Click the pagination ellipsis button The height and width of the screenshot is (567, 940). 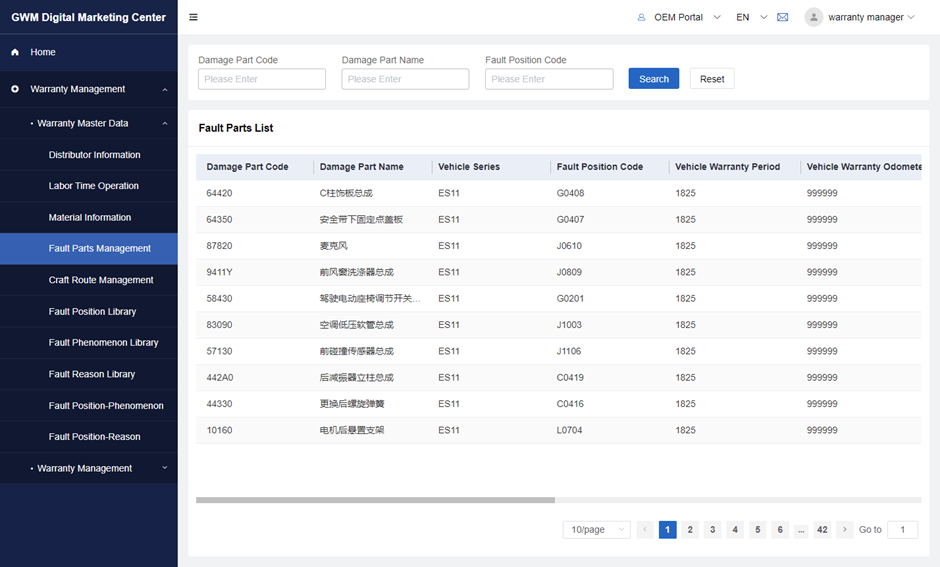pos(801,529)
